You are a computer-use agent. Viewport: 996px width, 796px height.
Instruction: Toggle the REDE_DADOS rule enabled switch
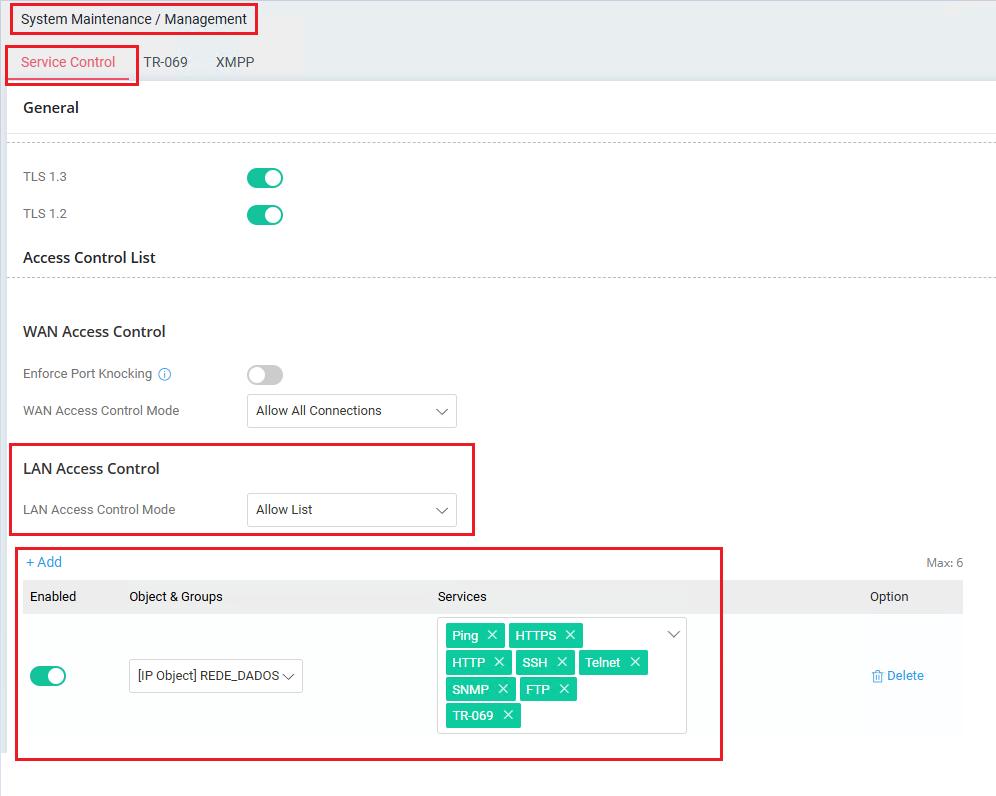point(48,676)
